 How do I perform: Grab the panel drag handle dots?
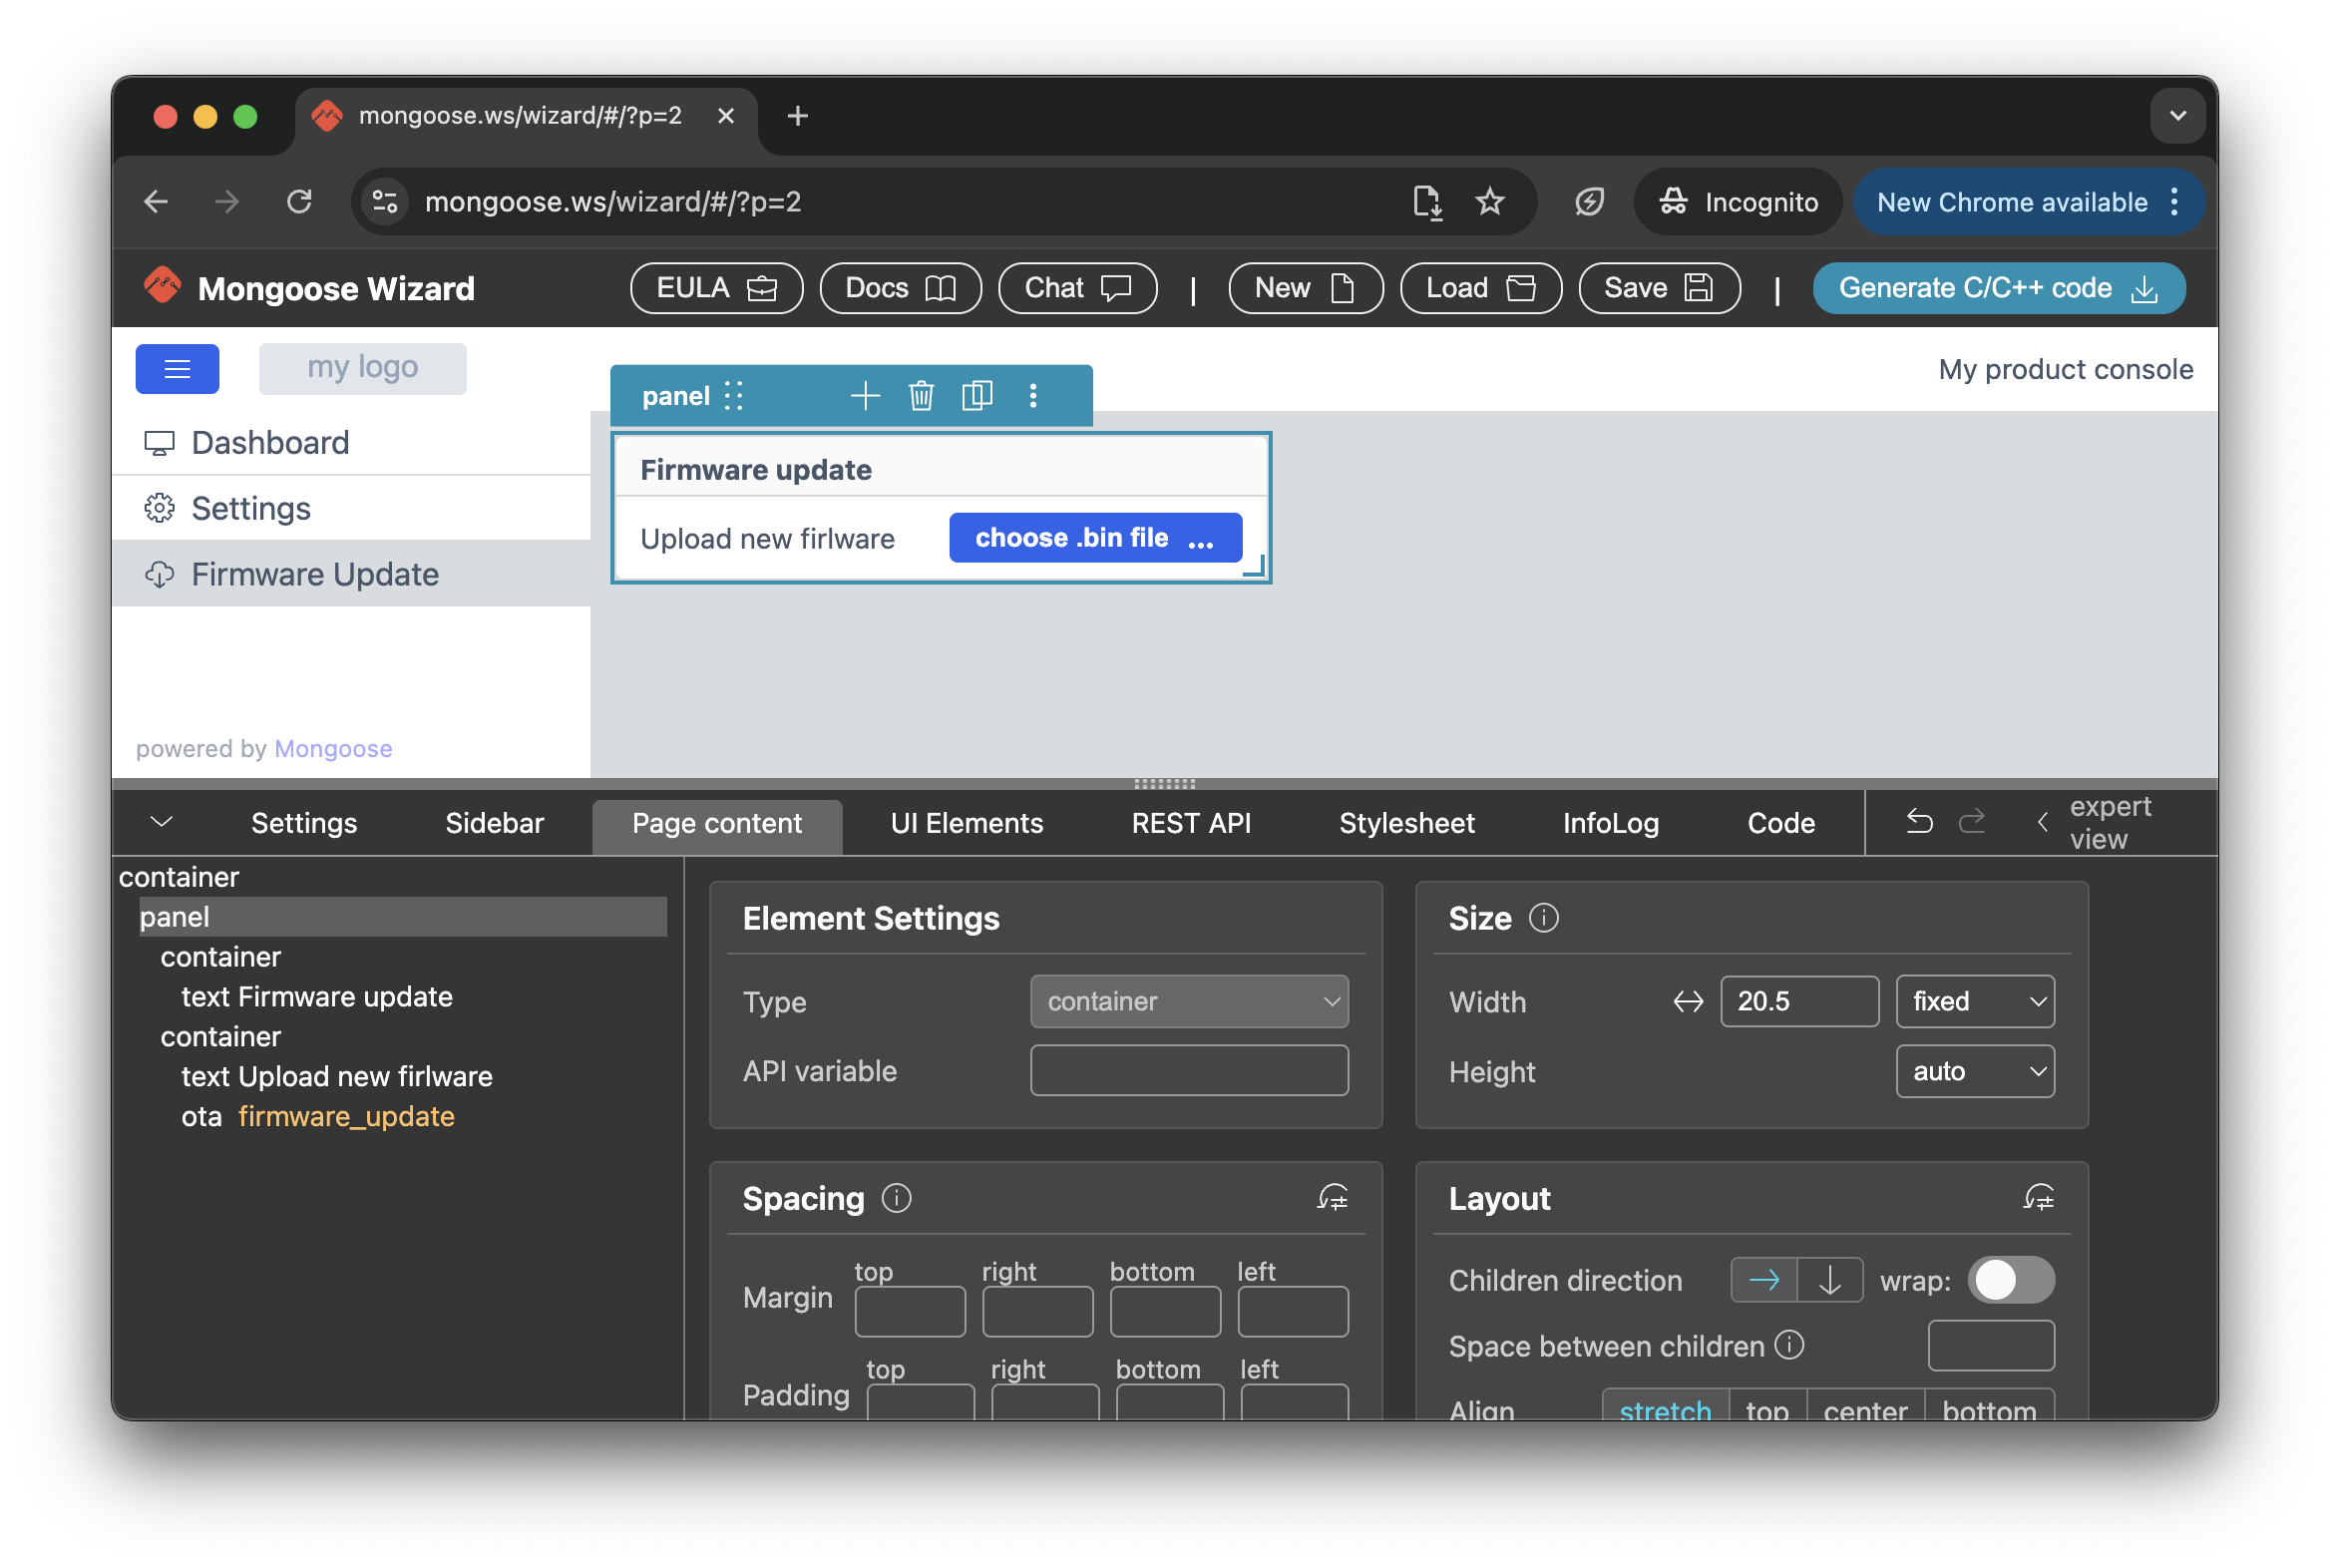point(734,396)
